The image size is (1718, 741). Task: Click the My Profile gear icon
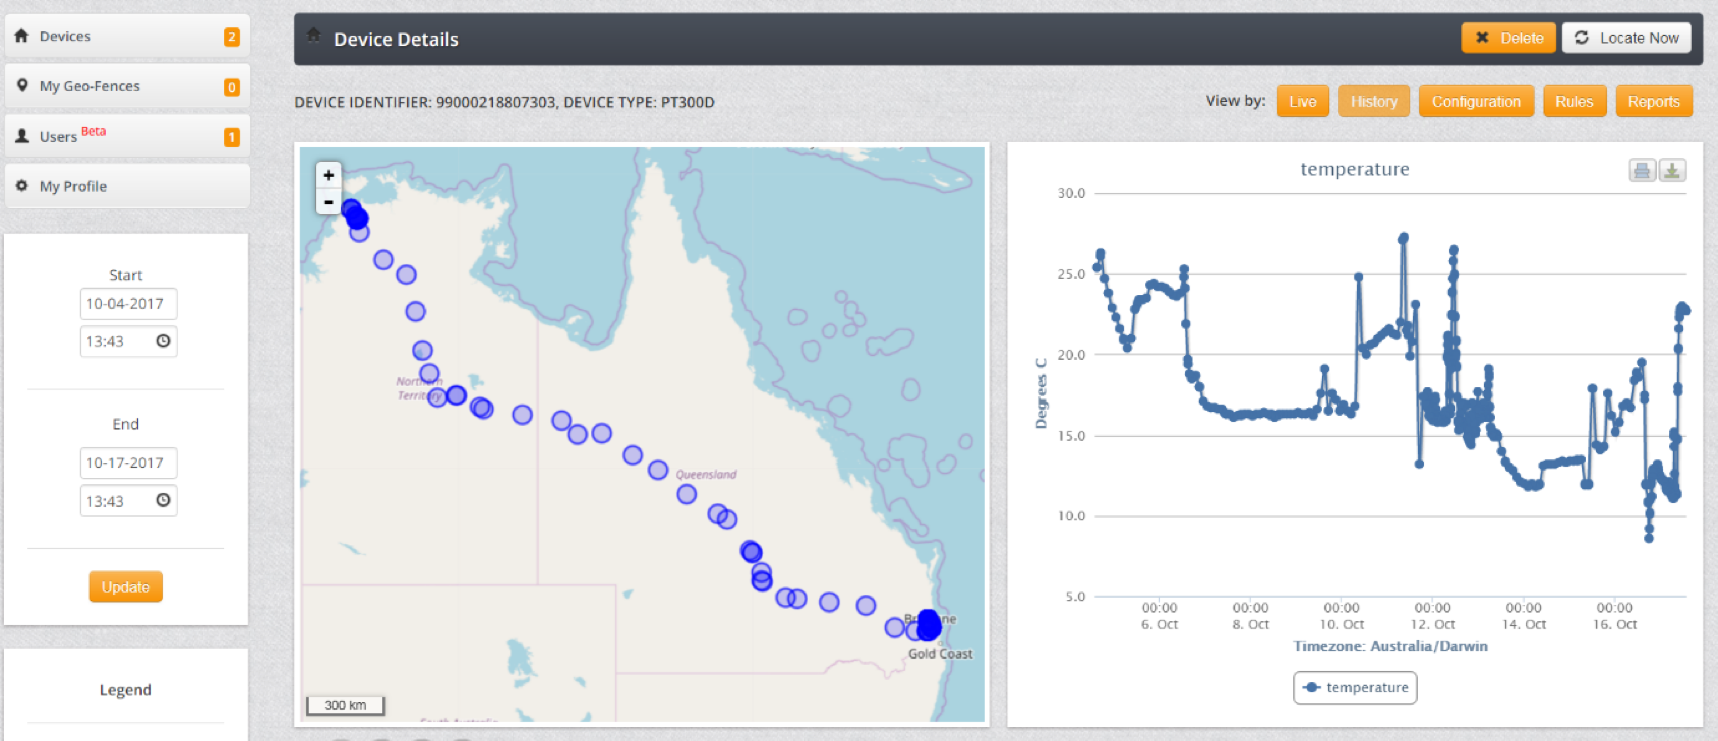(22, 185)
